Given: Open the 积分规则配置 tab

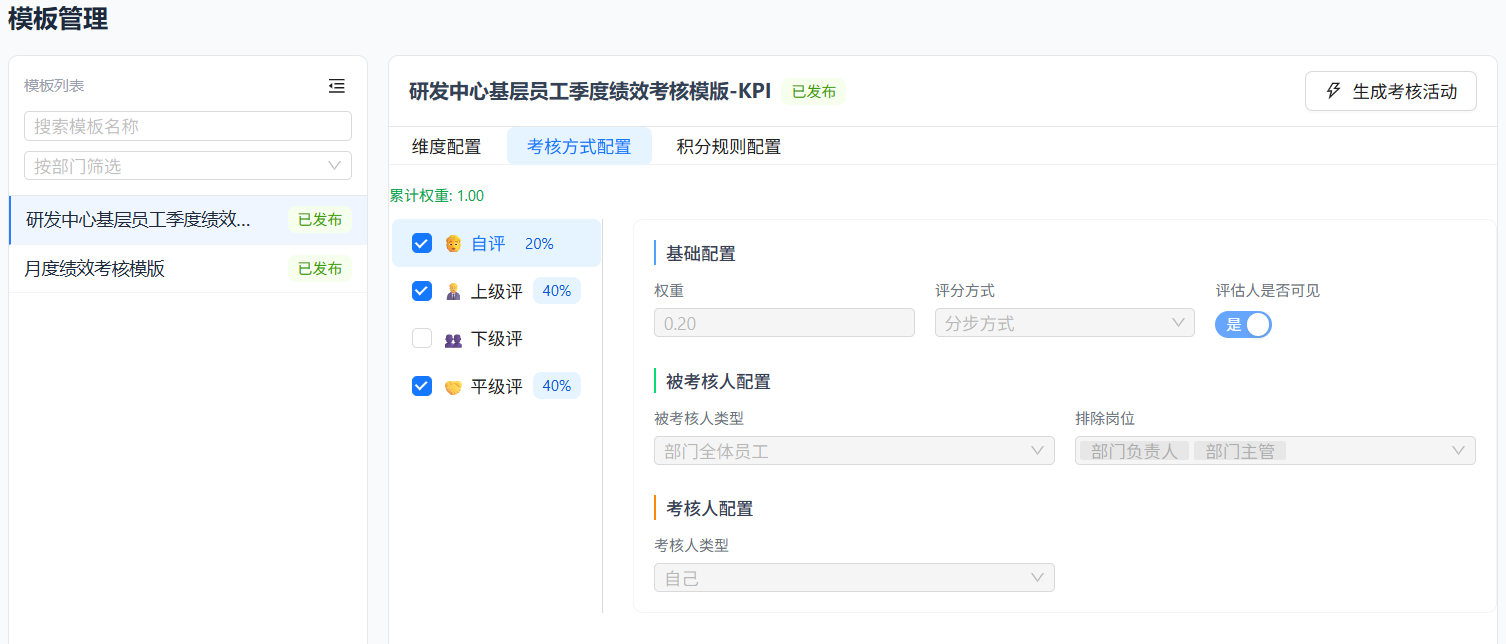Looking at the screenshot, I should [x=728, y=146].
